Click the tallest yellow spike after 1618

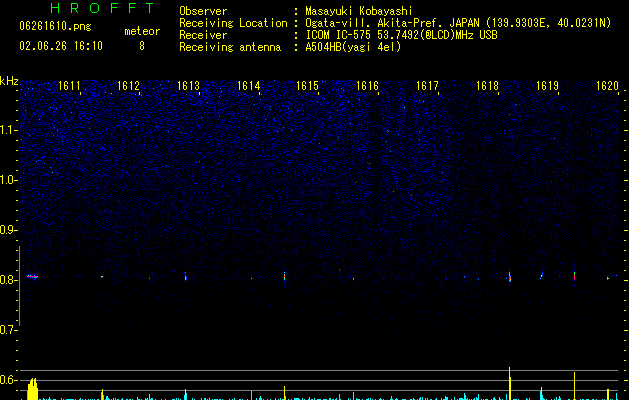pyautogui.click(x=510, y=383)
